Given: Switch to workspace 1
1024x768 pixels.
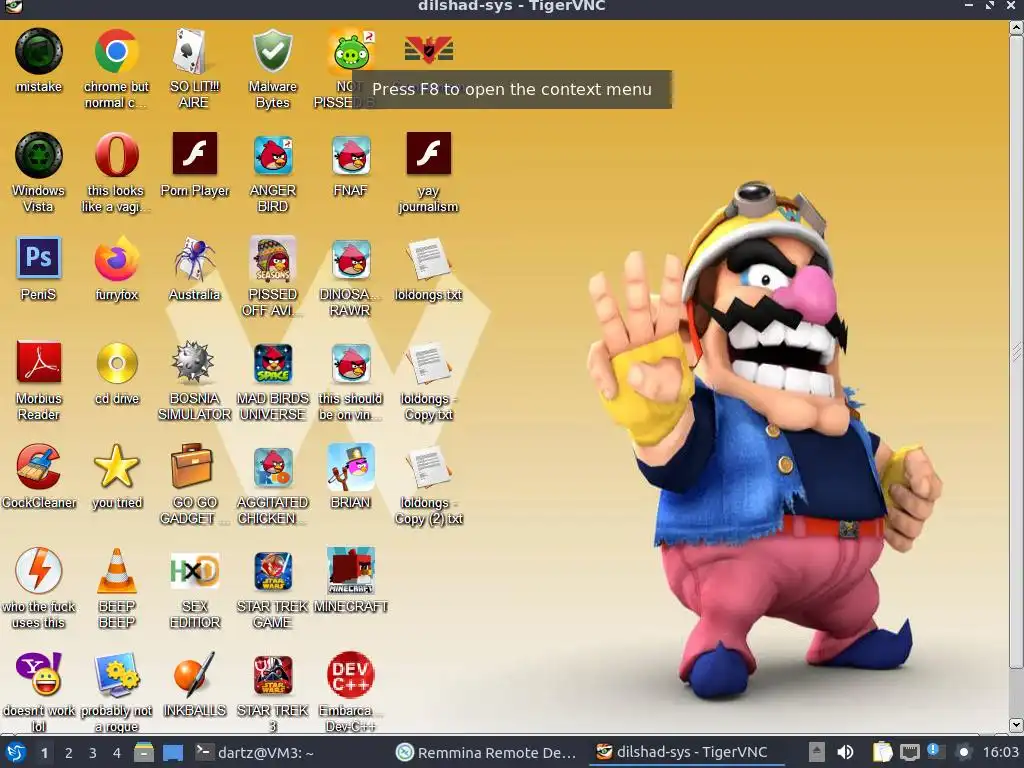Looking at the screenshot, I should (44, 753).
